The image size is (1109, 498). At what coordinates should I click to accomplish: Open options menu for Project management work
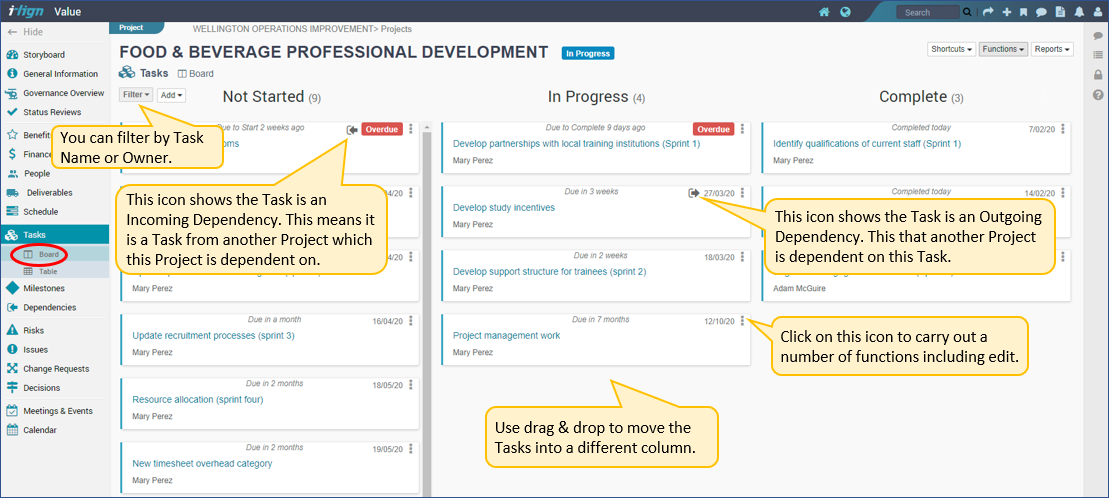pos(742,321)
